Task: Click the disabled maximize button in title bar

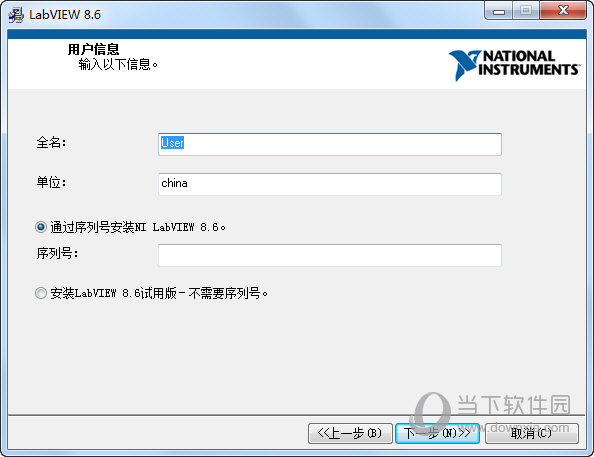Action: click(525, 11)
